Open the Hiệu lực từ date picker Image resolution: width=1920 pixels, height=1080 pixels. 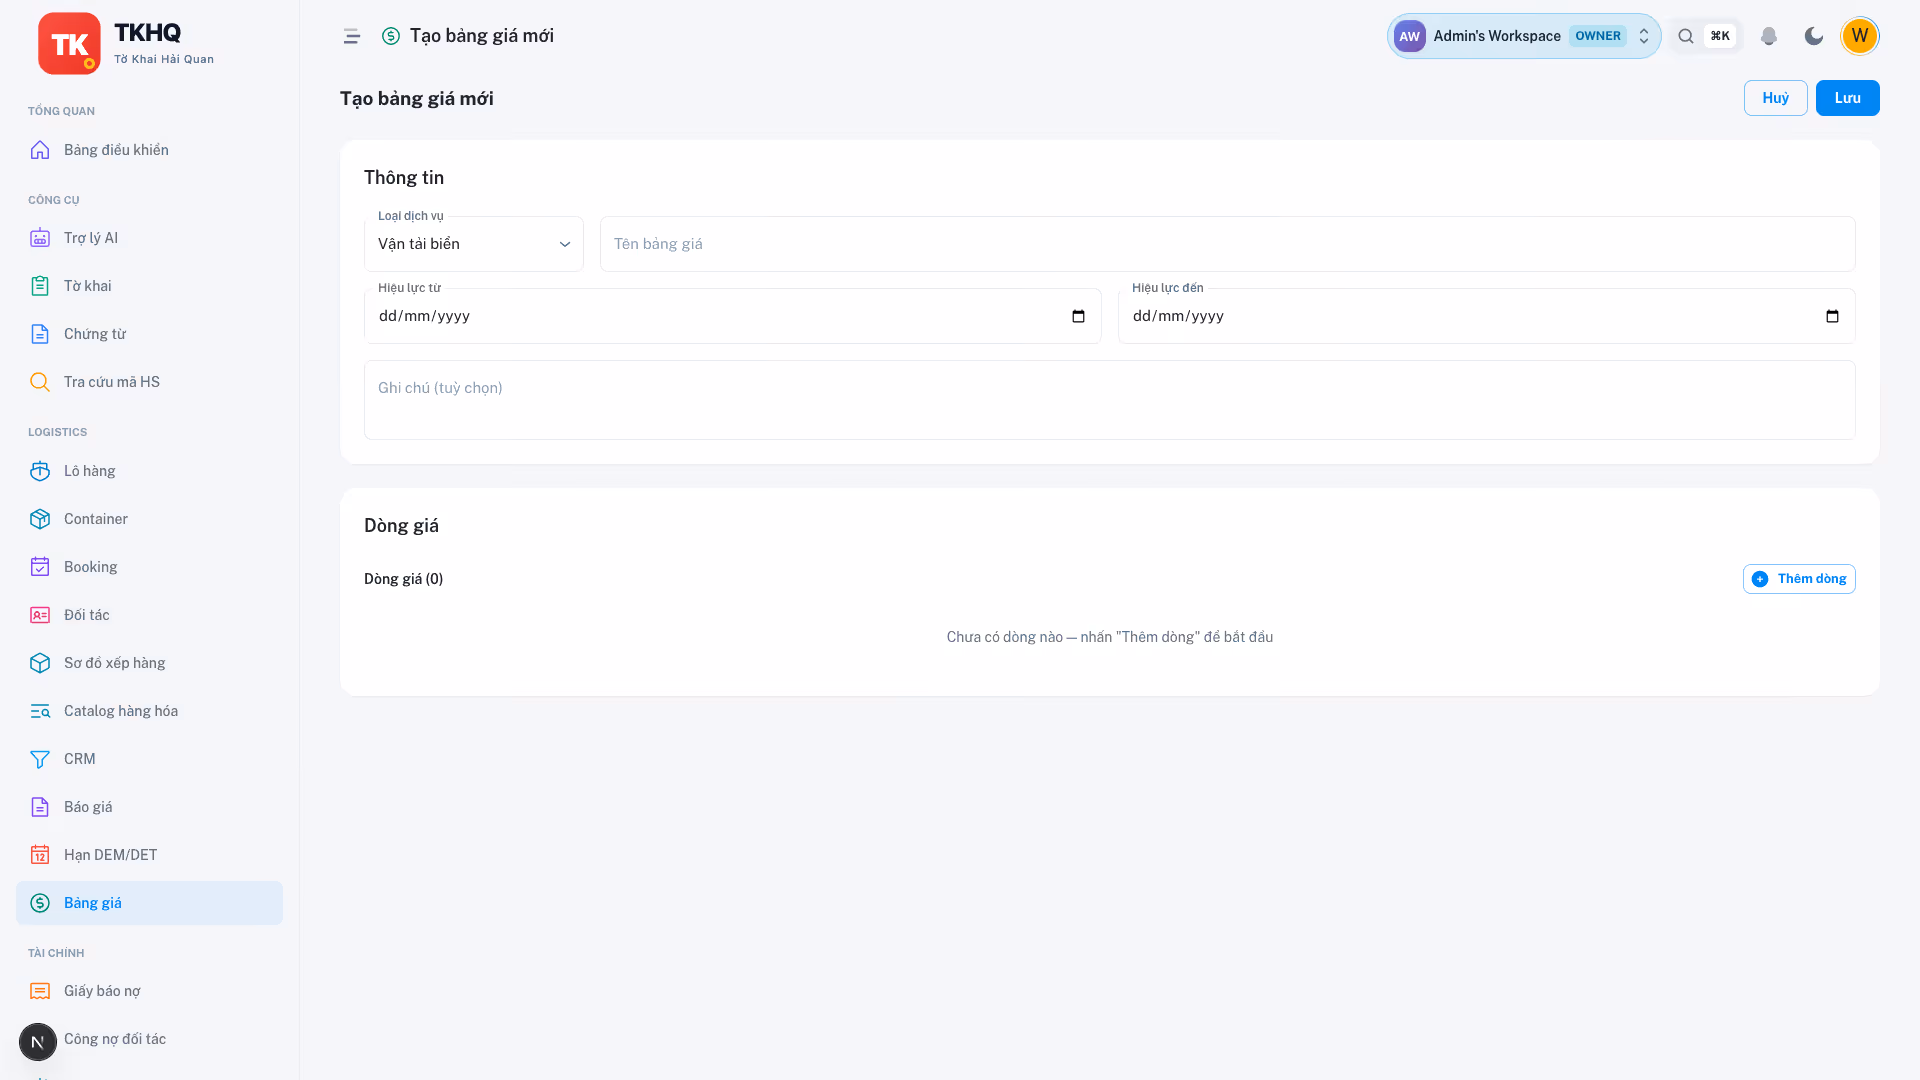(x=1078, y=316)
